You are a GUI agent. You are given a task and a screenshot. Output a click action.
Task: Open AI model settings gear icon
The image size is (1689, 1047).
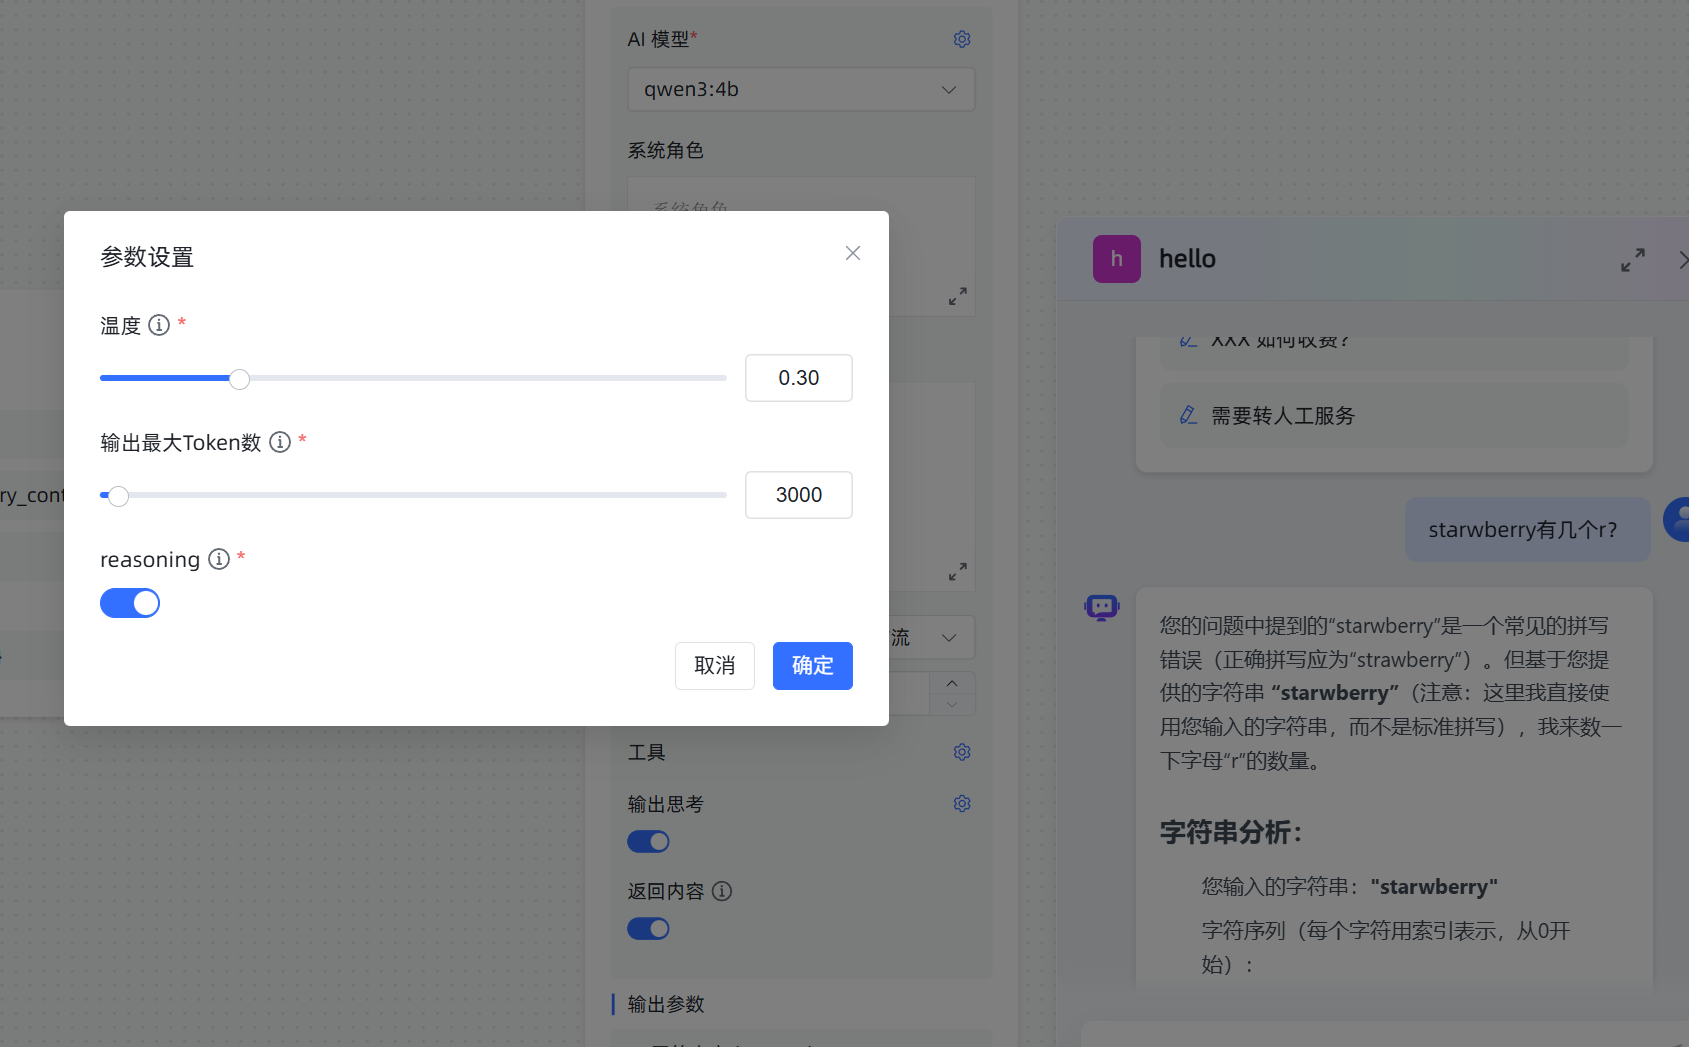click(x=962, y=39)
